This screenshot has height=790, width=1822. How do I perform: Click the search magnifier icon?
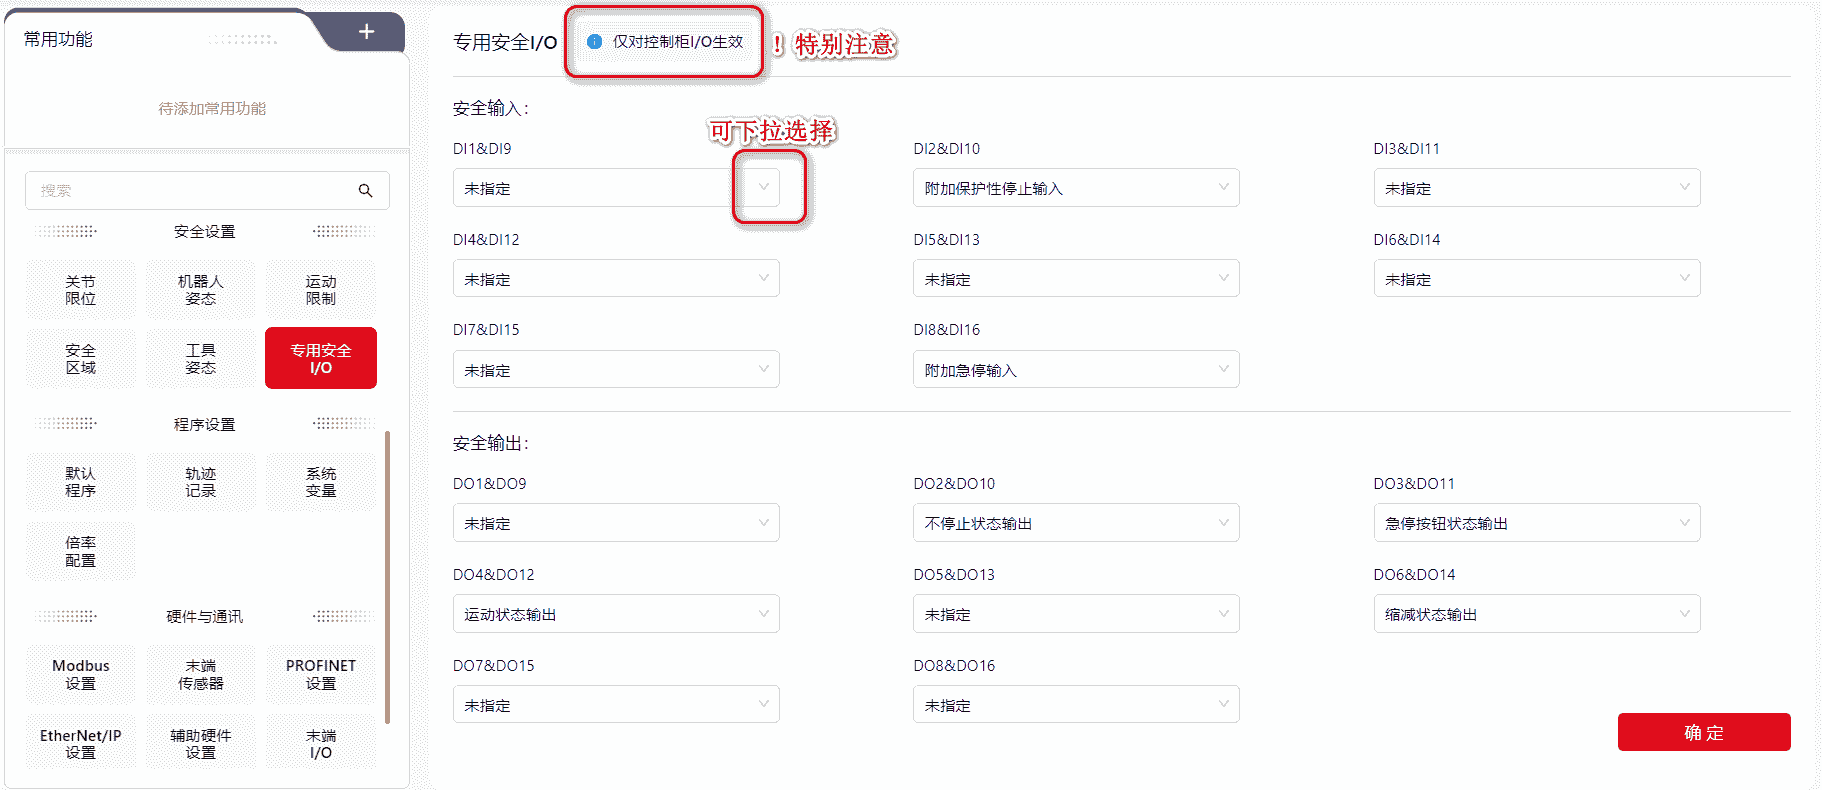[365, 190]
